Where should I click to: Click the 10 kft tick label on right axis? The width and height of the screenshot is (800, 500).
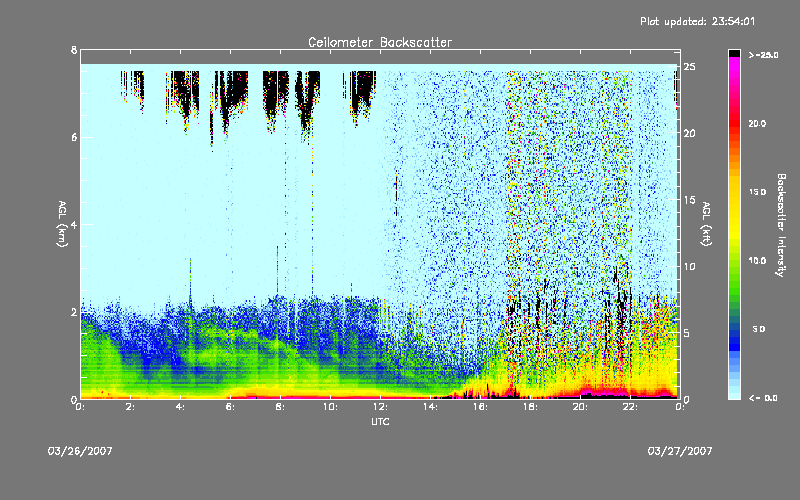tap(689, 266)
